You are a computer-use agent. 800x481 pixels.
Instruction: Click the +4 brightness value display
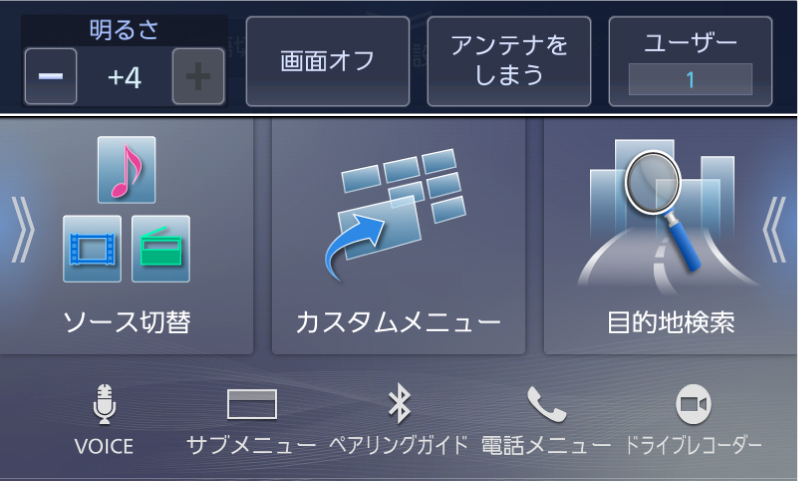tap(124, 78)
